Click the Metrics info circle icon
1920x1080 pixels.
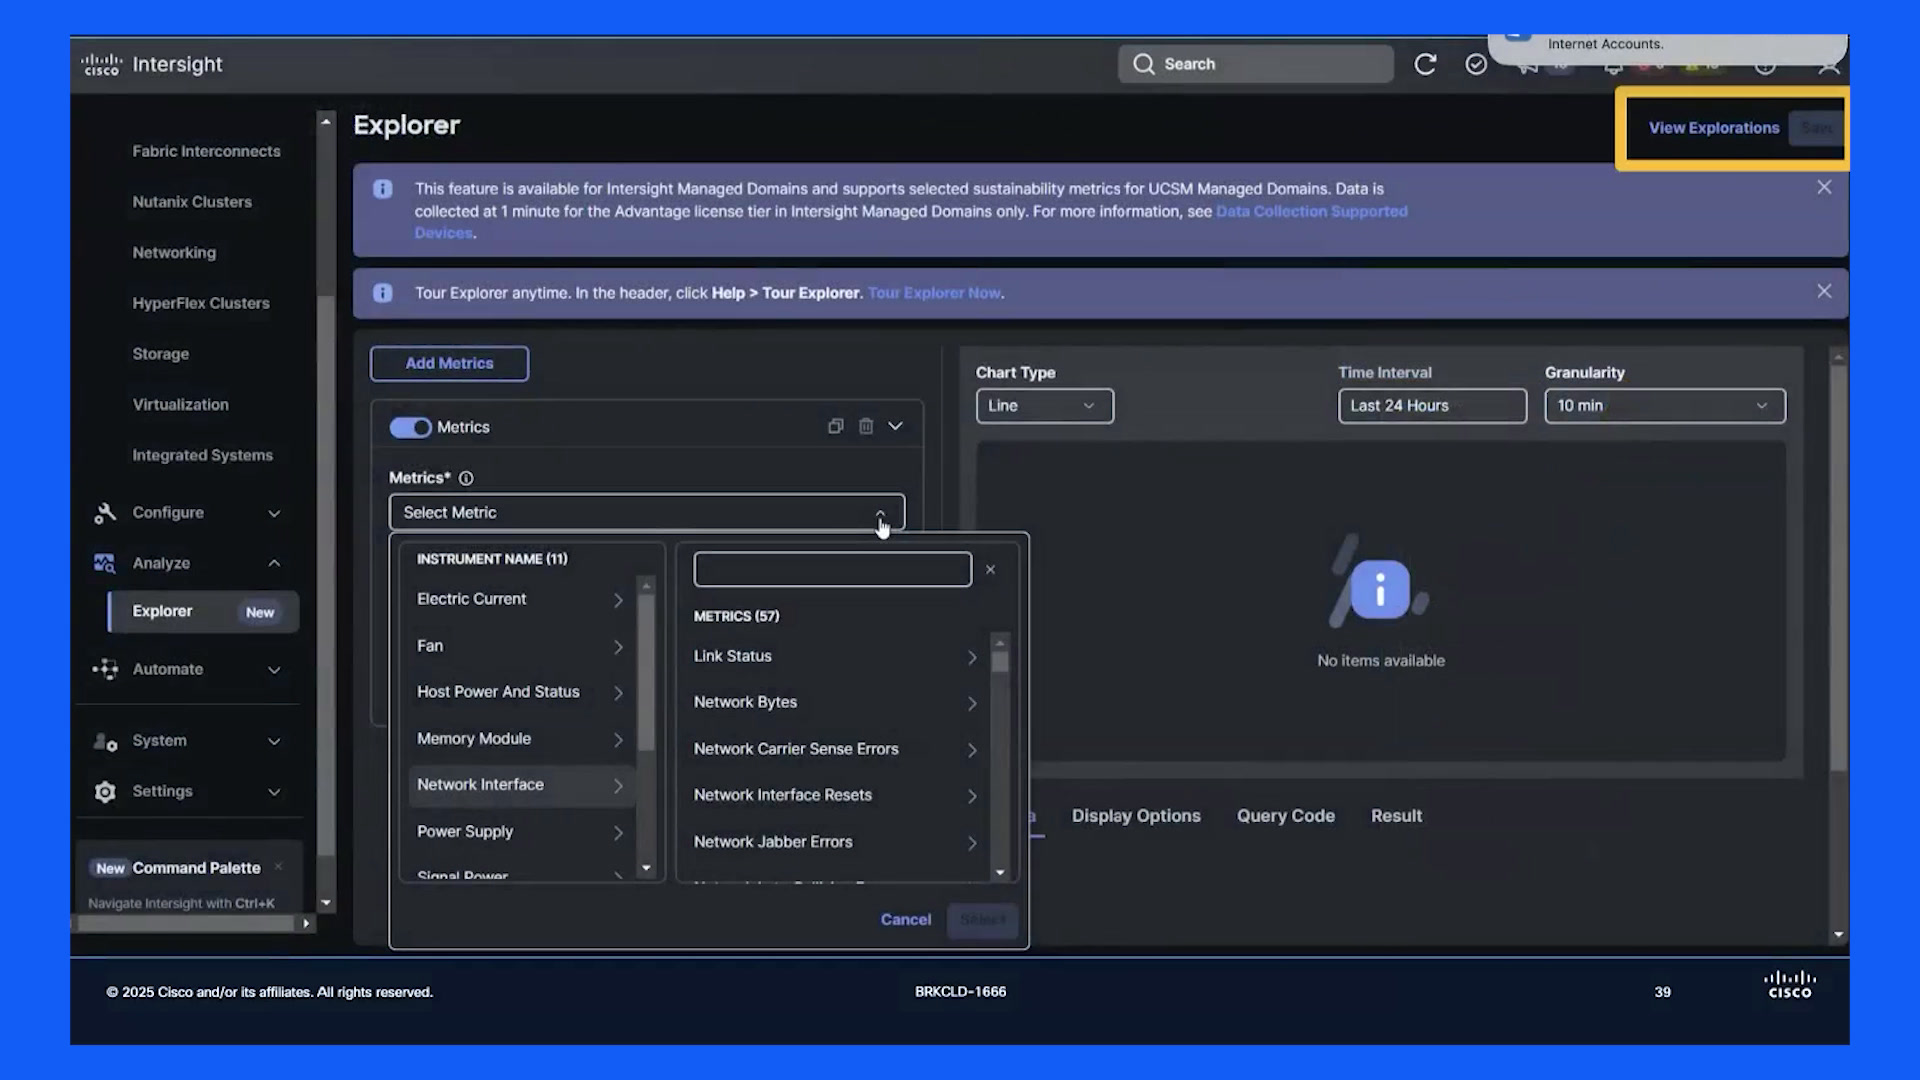[466, 478]
